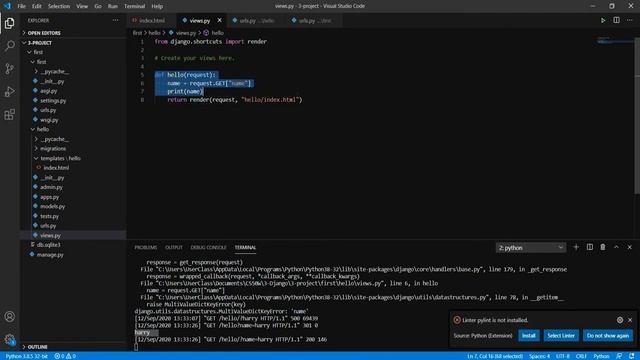Close the terminal panel
The height and width of the screenshot is (360, 640).
coord(629,247)
